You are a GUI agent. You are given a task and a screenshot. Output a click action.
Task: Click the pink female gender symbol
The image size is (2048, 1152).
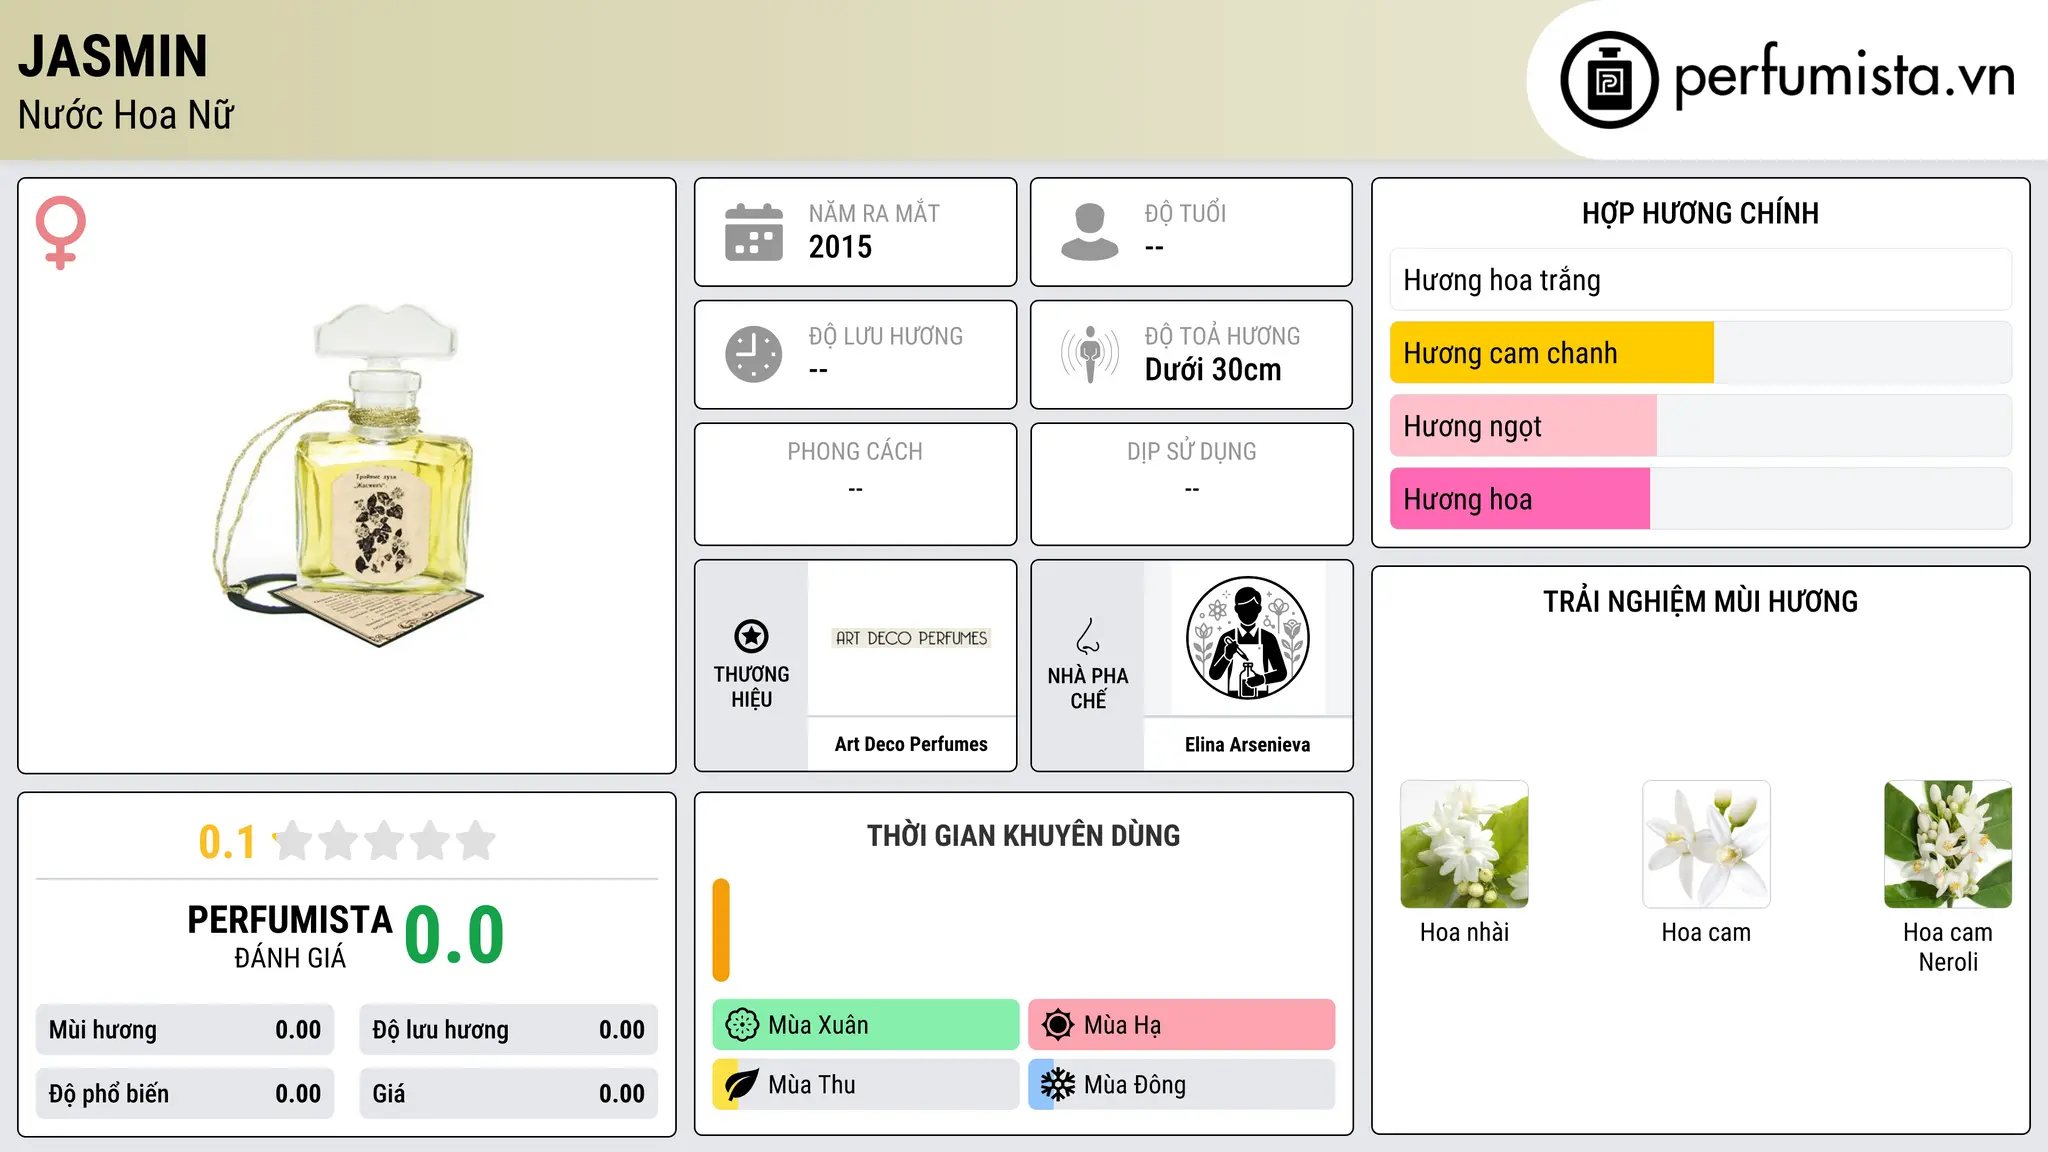(60, 232)
